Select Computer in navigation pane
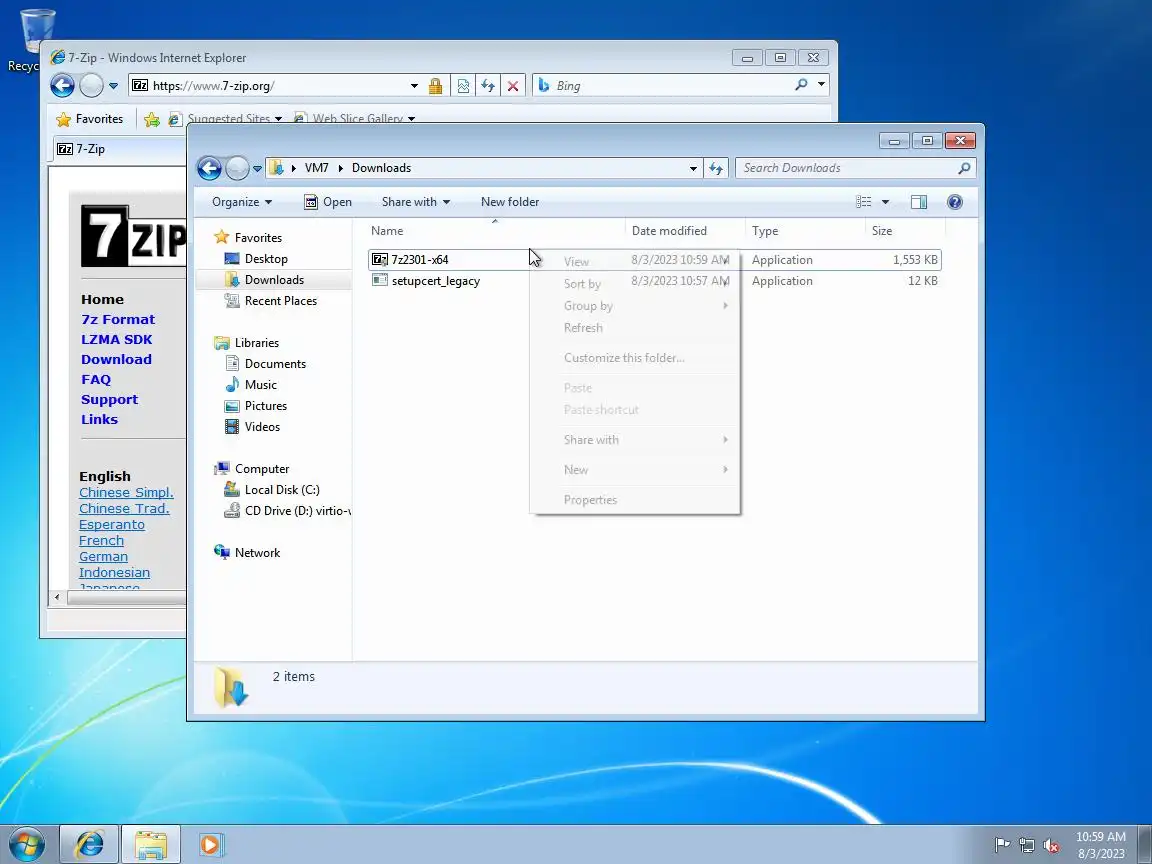The width and height of the screenshot is (1152, 864). point(262,469)
